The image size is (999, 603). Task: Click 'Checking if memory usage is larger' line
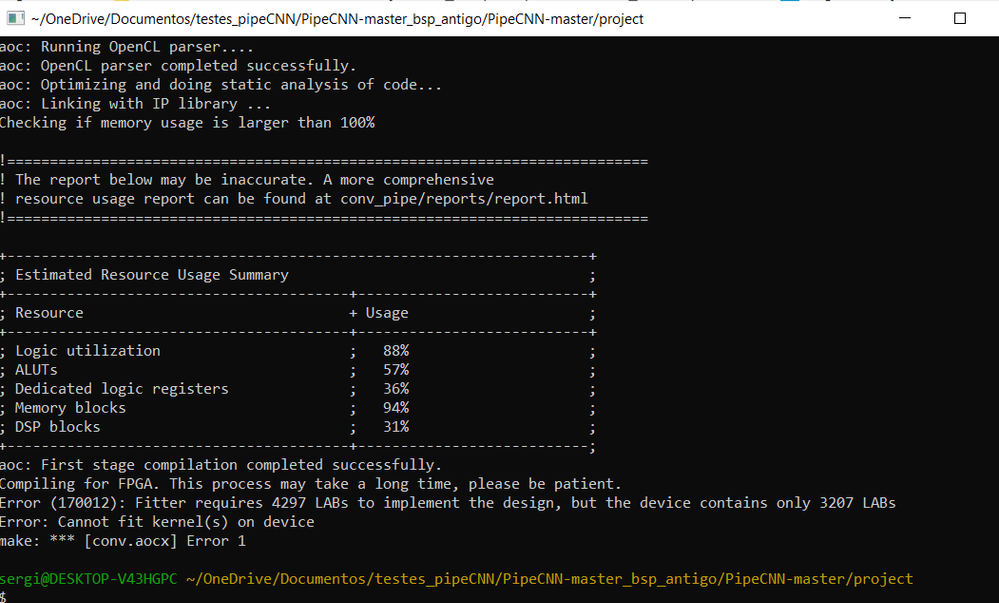coord(187,123)
